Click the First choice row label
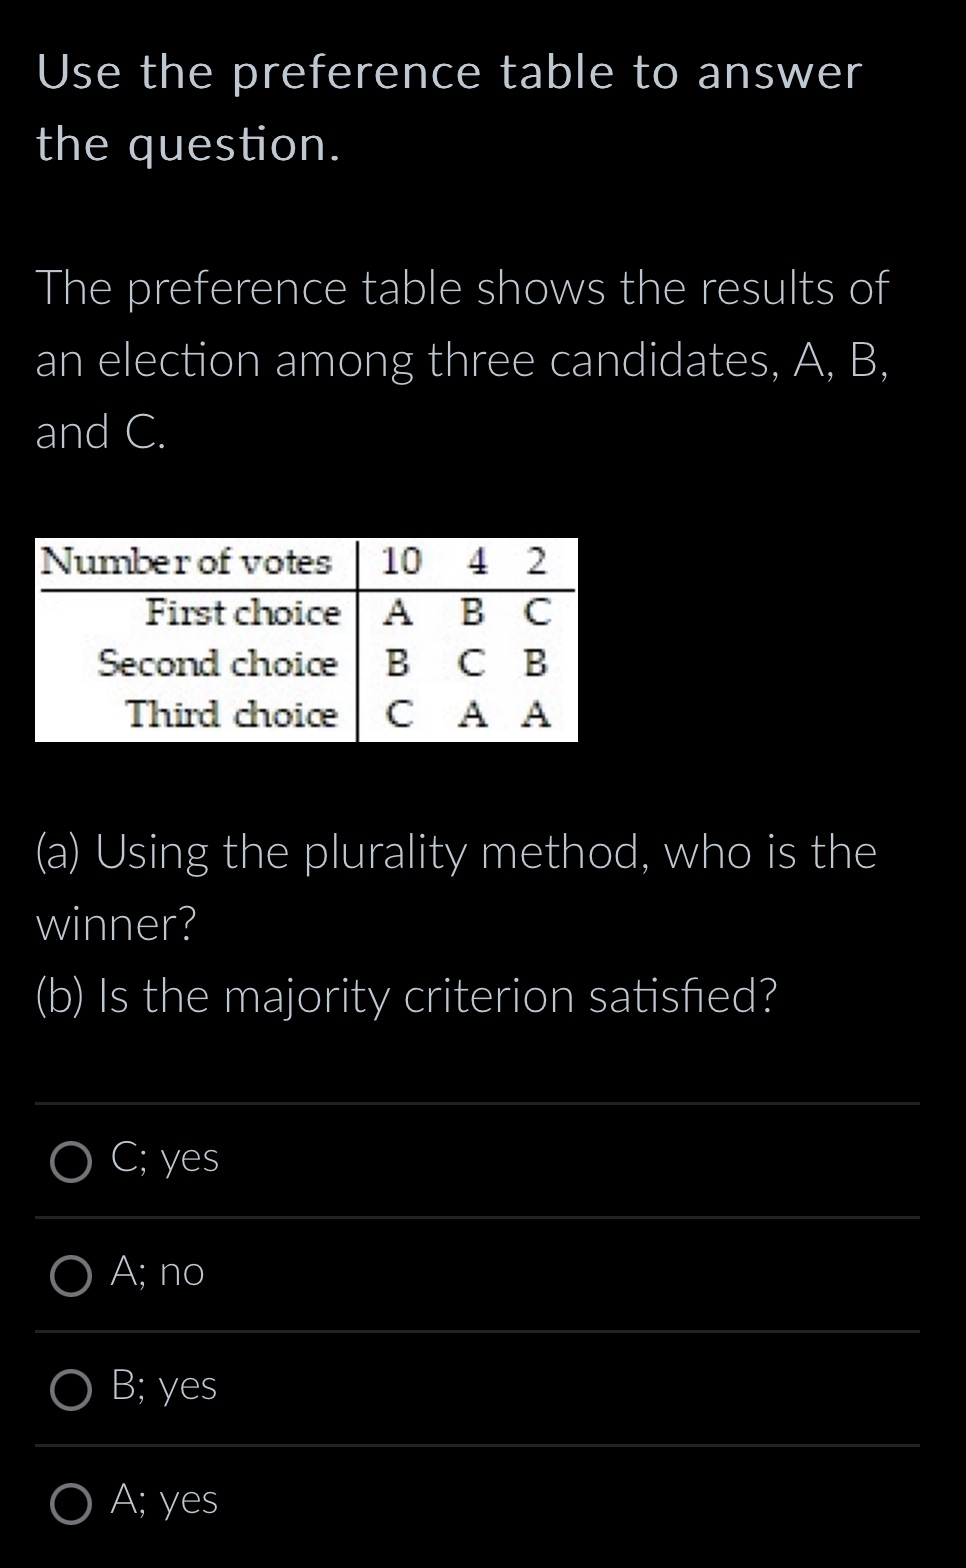 (x=244, y=613)
